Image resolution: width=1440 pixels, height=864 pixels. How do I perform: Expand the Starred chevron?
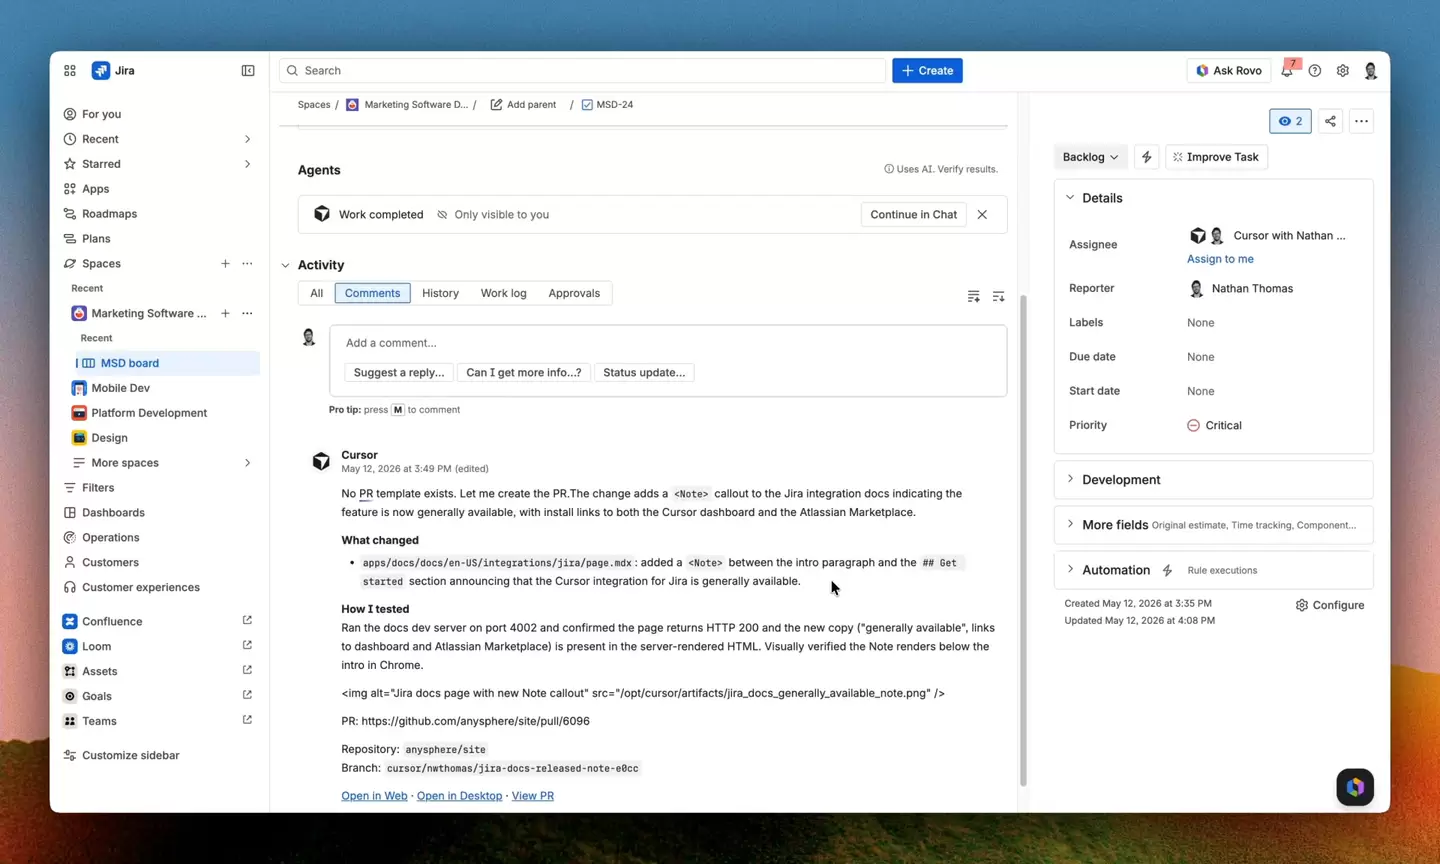point(247,164)
